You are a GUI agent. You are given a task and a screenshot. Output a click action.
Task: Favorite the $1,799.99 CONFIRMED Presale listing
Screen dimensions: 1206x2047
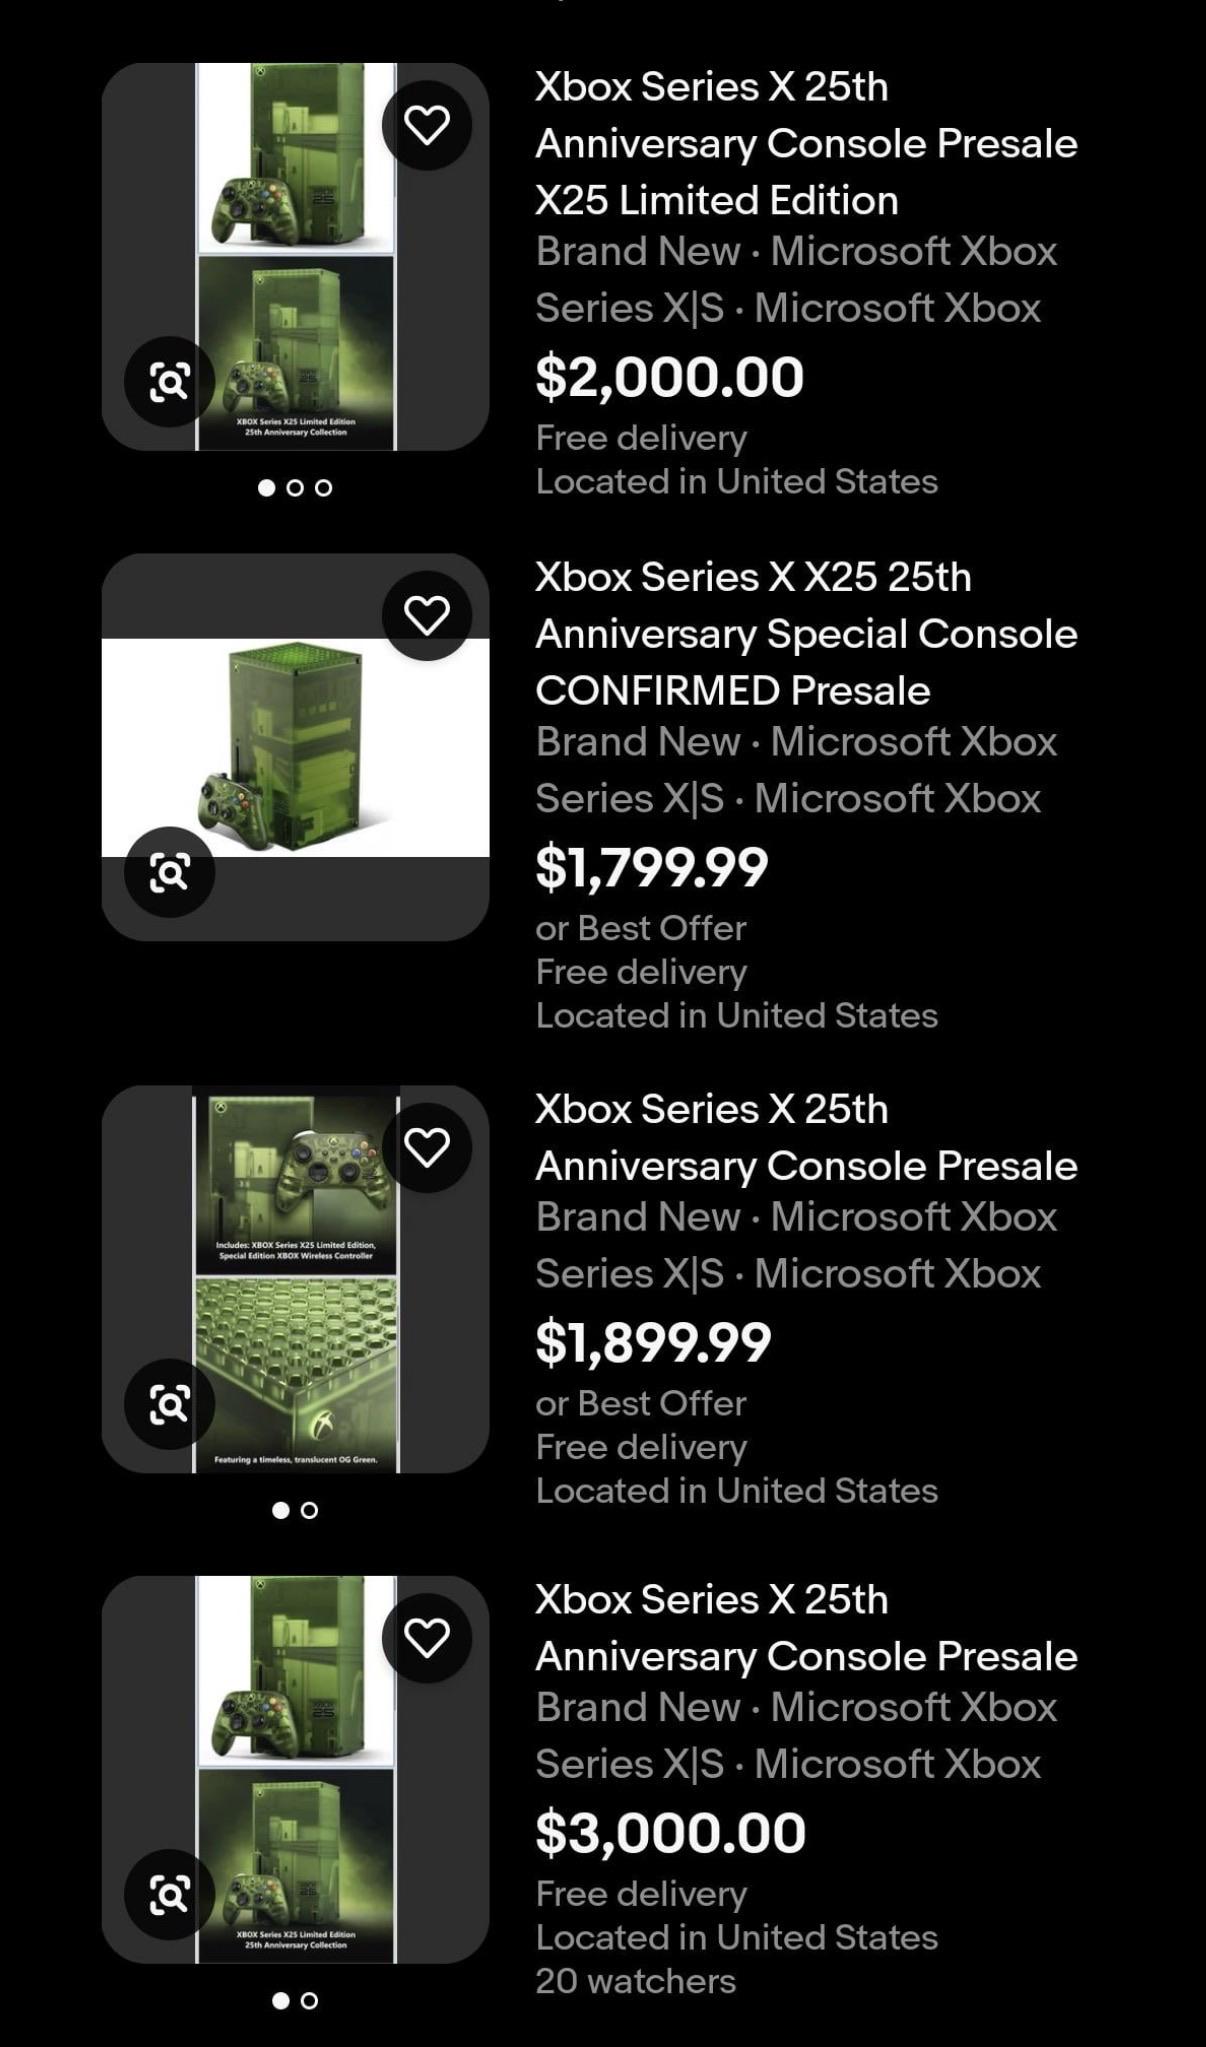tap(427, 615)
